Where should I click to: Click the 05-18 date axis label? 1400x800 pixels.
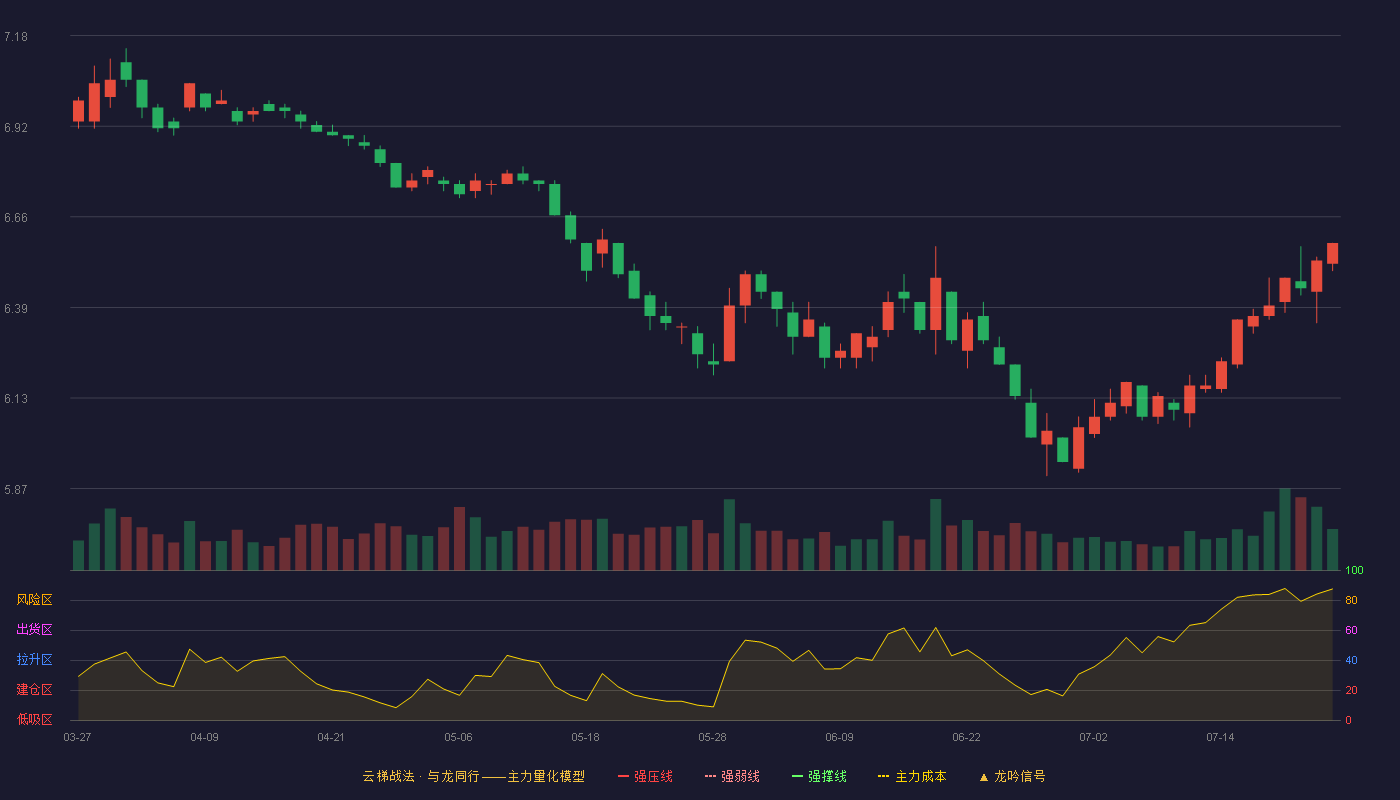click(585, 737)
